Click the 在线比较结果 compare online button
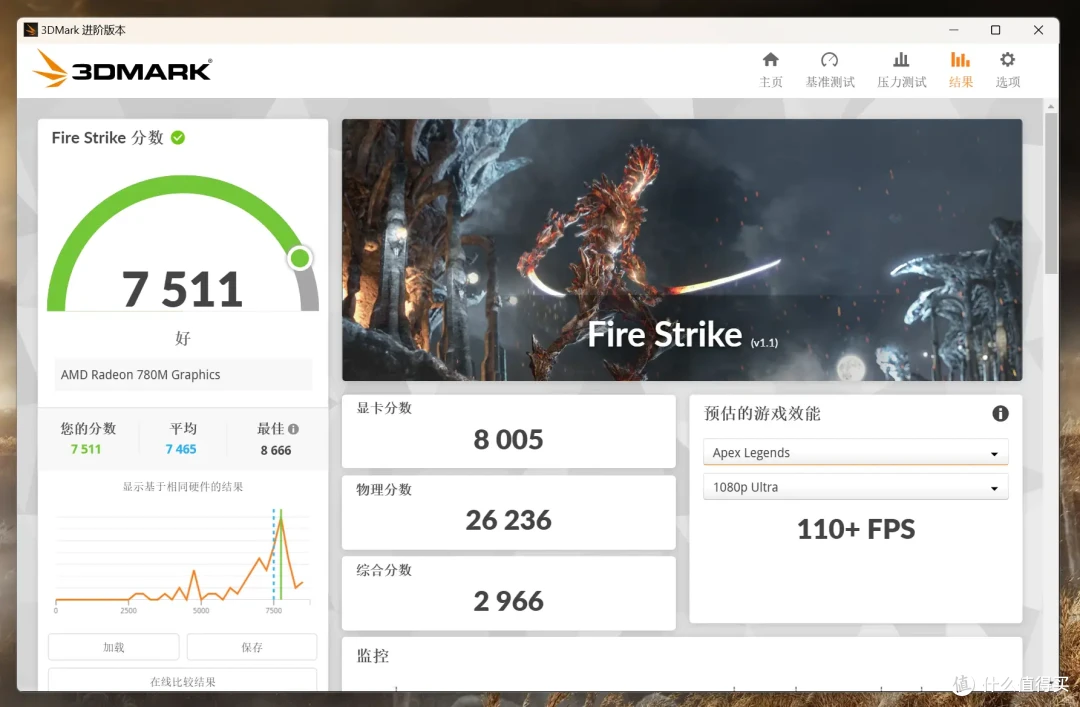Image resolution: width=1080 pixels, height=707 pixels. pyautogui.click(x=183, y=680)
